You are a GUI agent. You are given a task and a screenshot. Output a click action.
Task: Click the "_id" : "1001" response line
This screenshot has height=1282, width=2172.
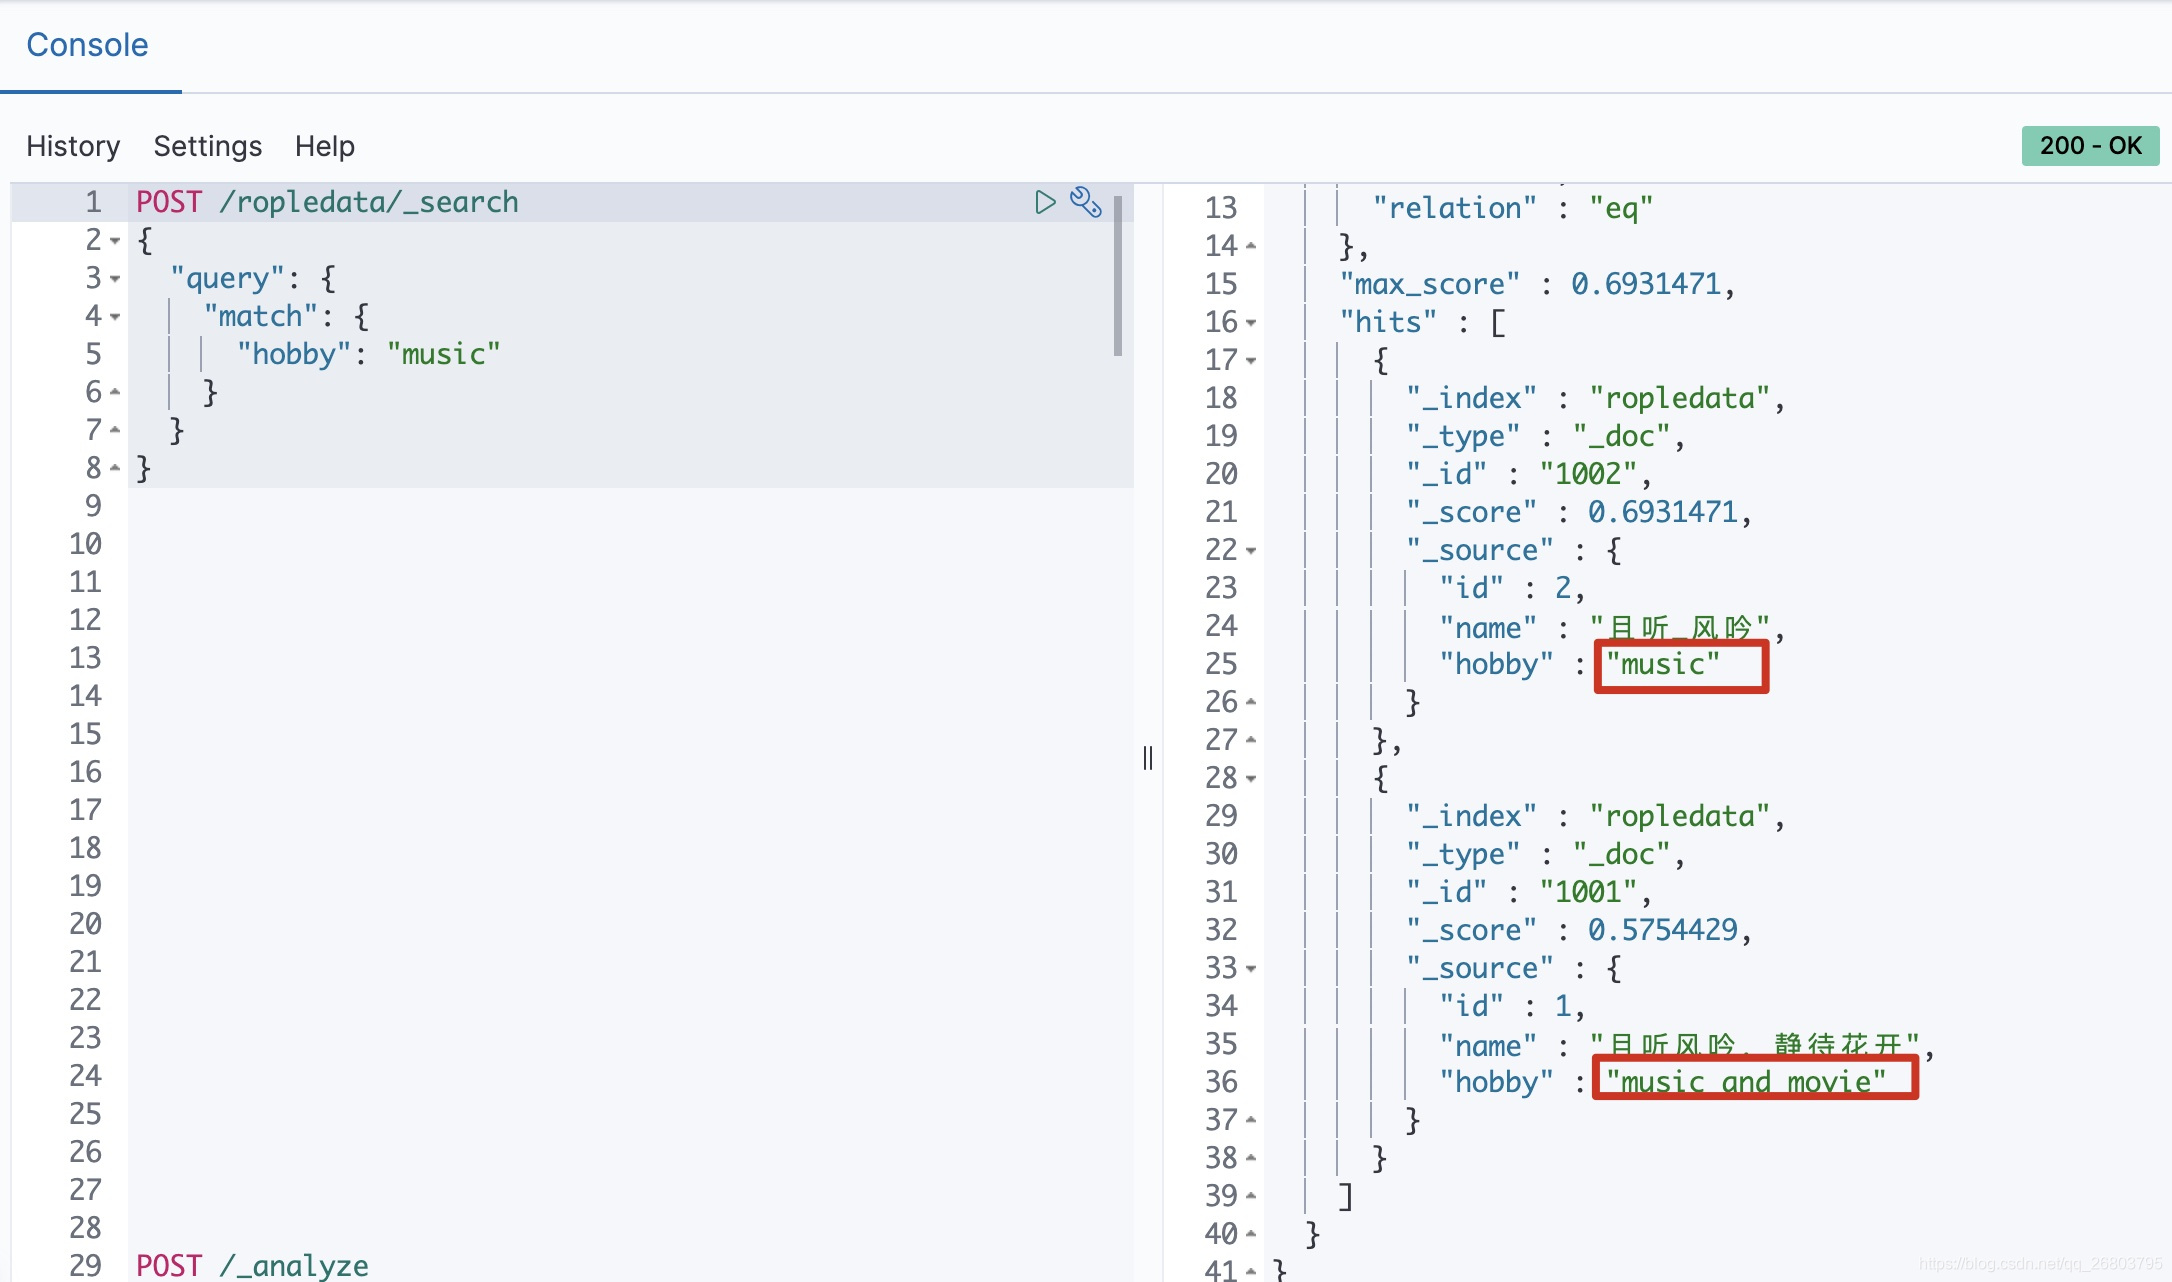click(1528, 892)
